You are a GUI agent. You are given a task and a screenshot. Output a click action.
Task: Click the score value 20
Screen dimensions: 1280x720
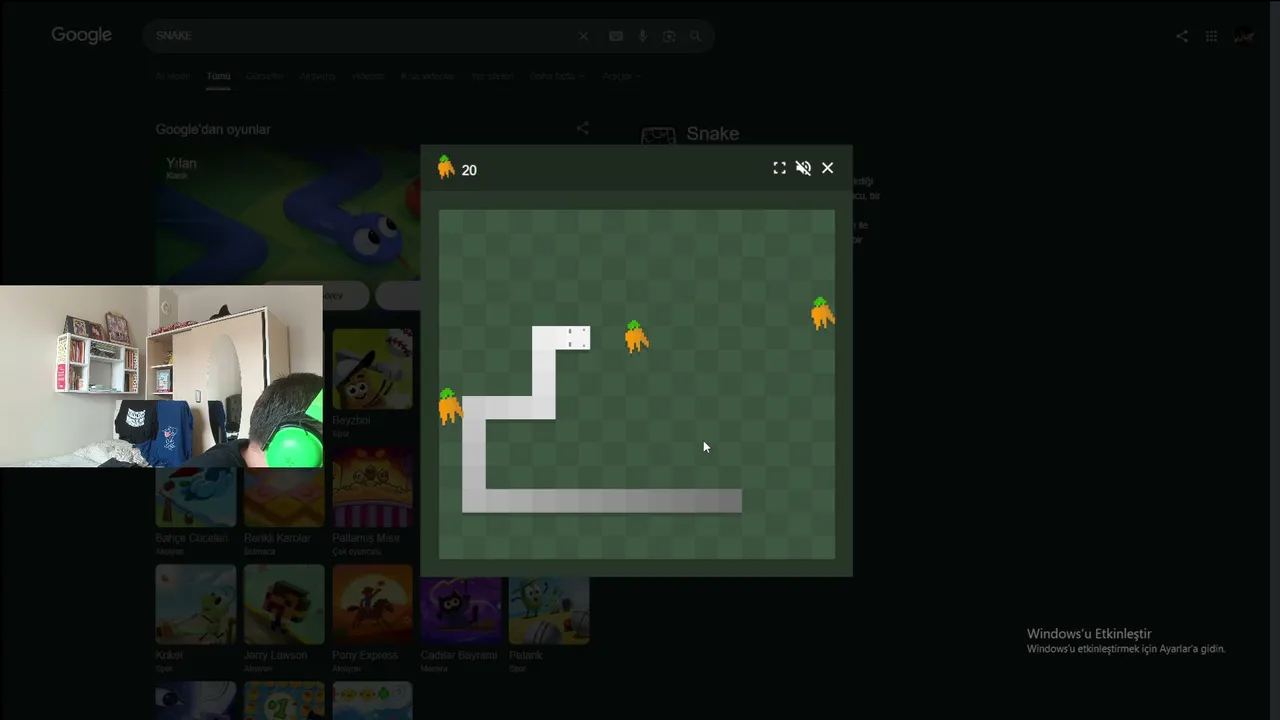pyautogui.click(x=469, y=170)
